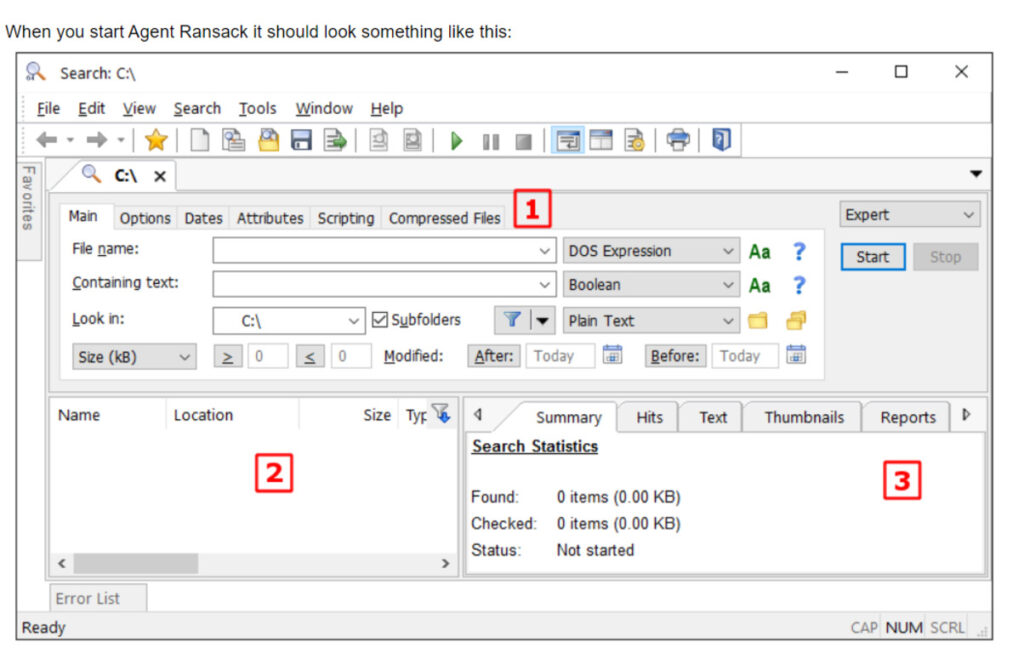Open the Expert mode dropdown

910,215
